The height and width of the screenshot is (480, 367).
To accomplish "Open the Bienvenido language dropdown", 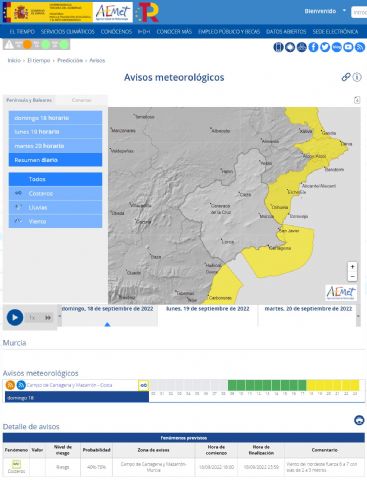I will [325, 11].
